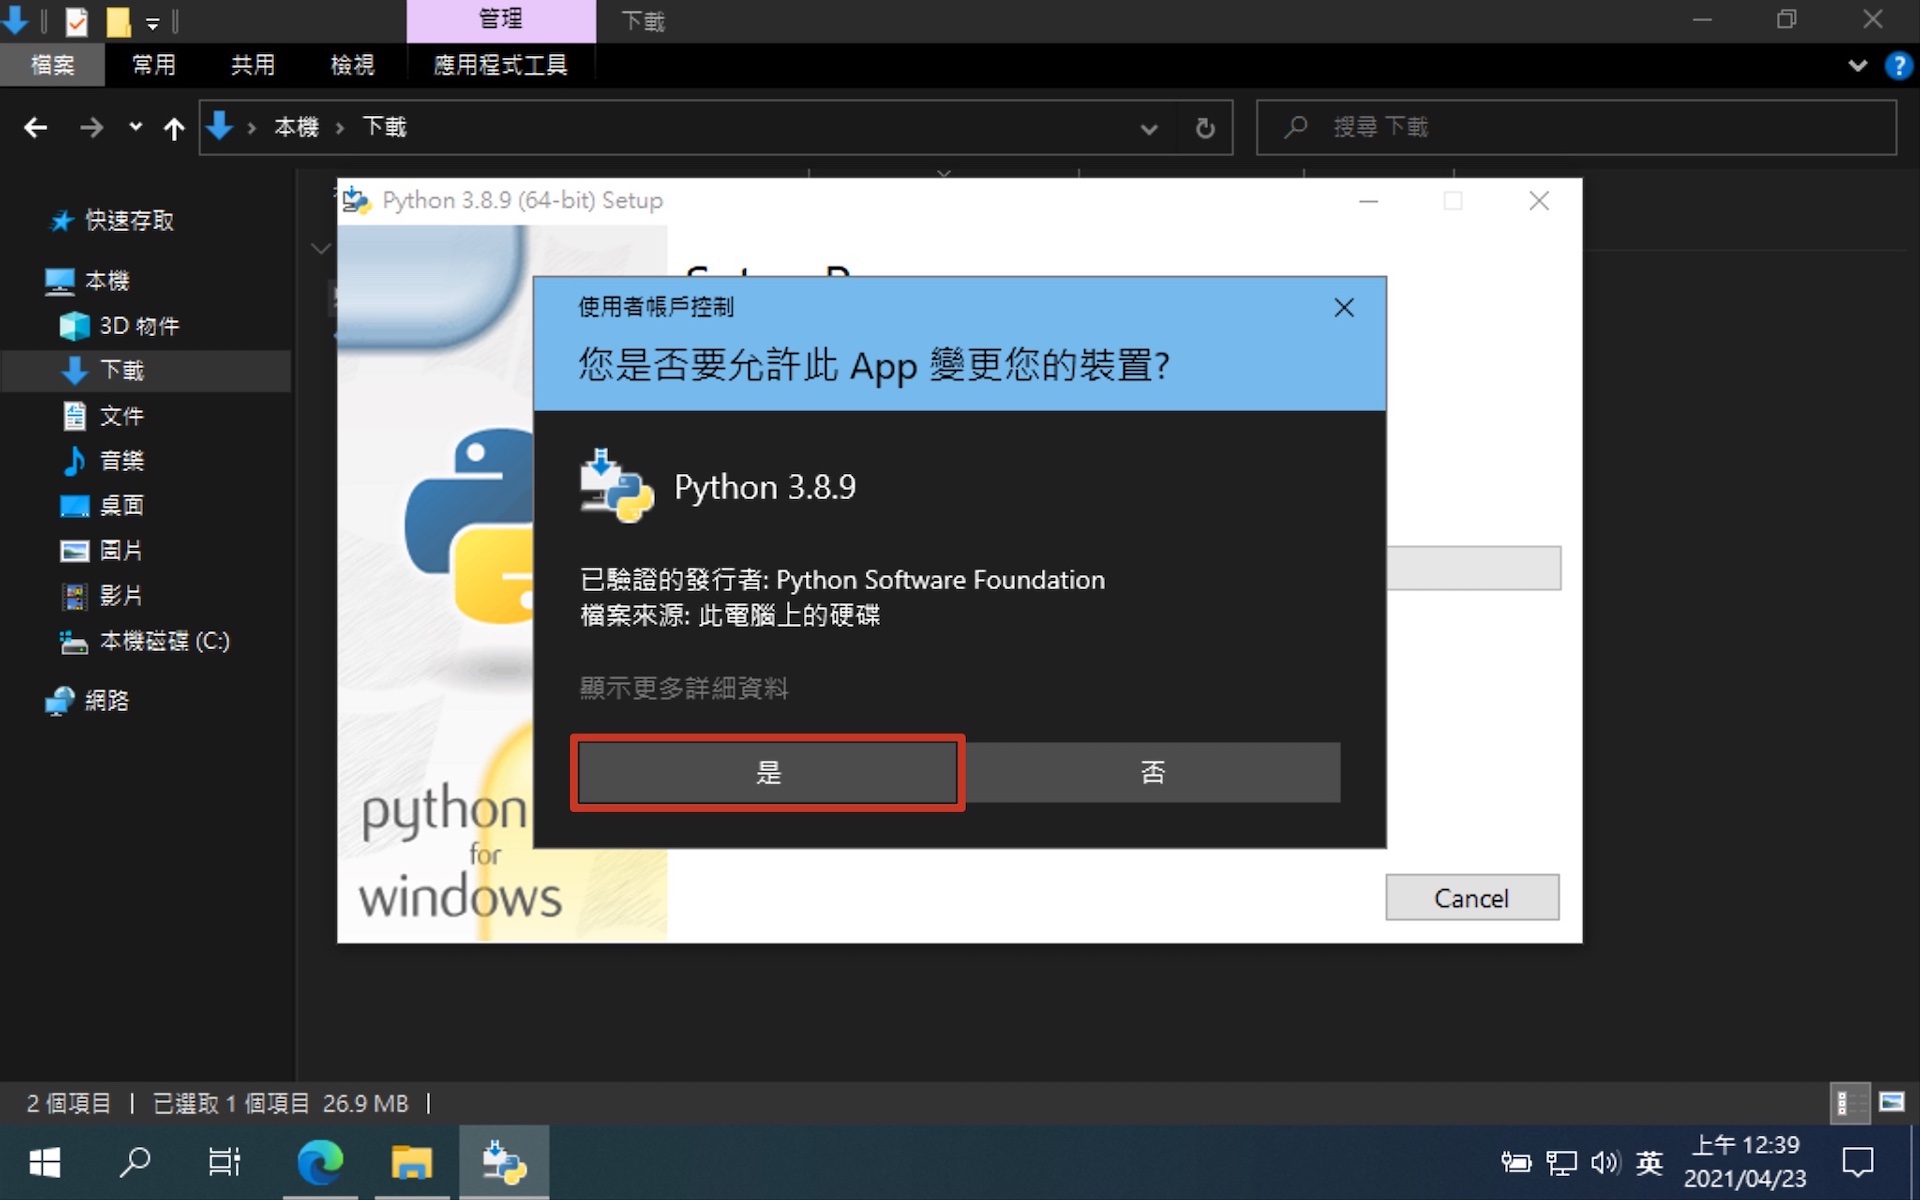Close the 使用者帳戶控制 dialog
The height and width of the screenshot is (1200, 1920).
[x=1344, y=307]
